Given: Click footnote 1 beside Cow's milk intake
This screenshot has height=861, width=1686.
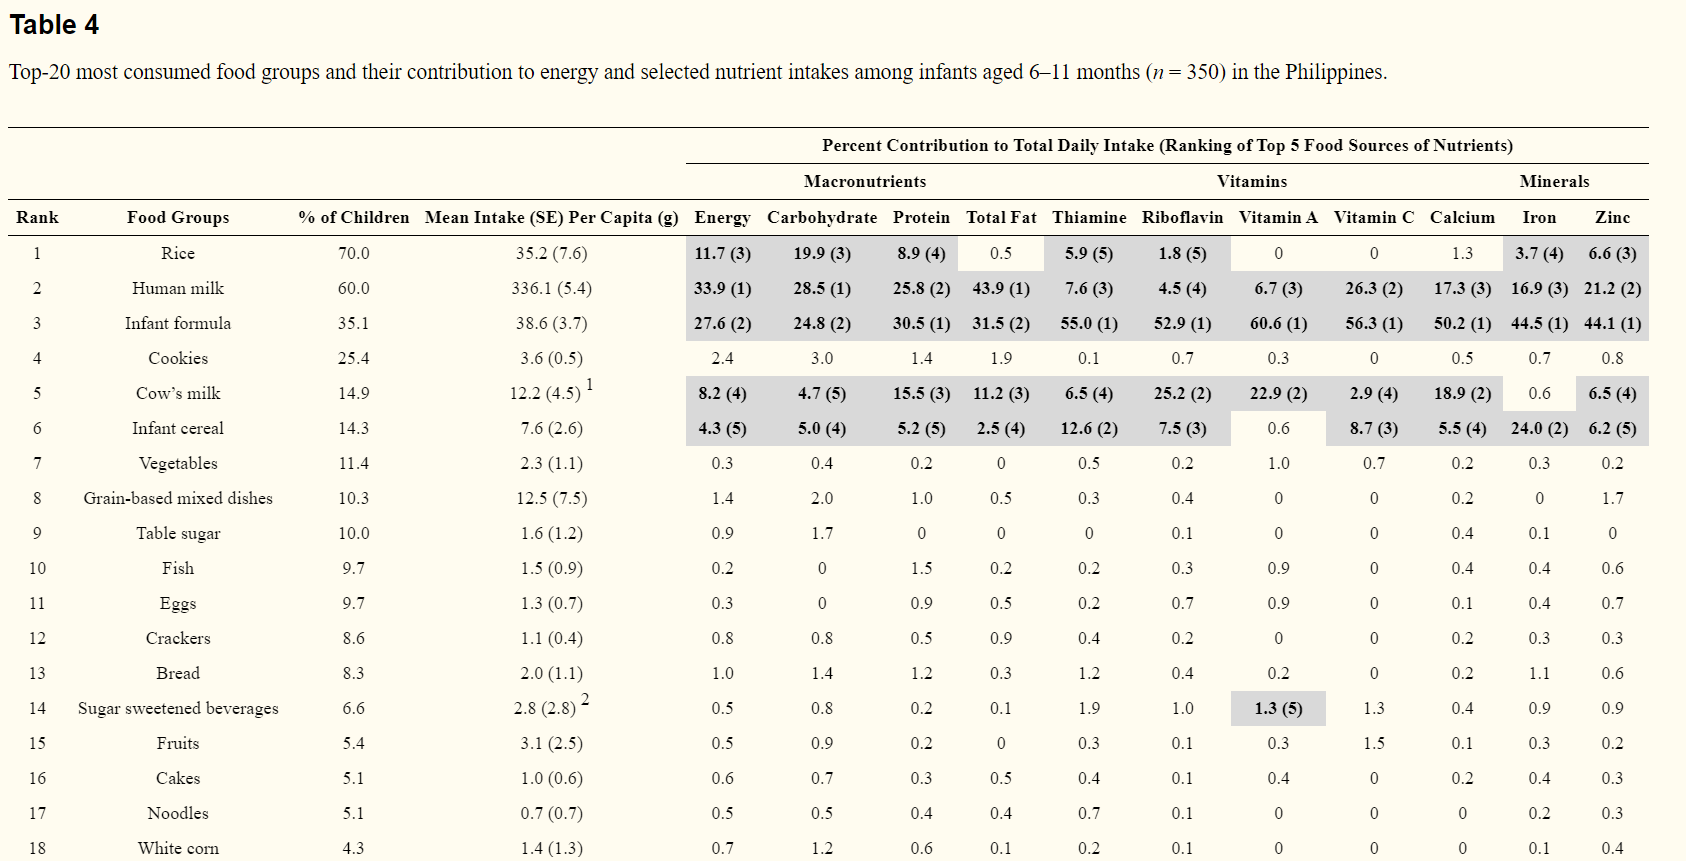Looking at the screenshot, I should [590, 385].
